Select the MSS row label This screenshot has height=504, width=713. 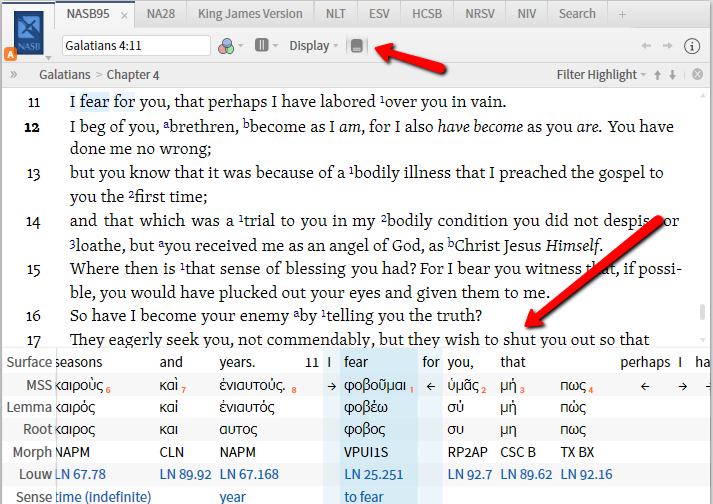coord(39,385)
